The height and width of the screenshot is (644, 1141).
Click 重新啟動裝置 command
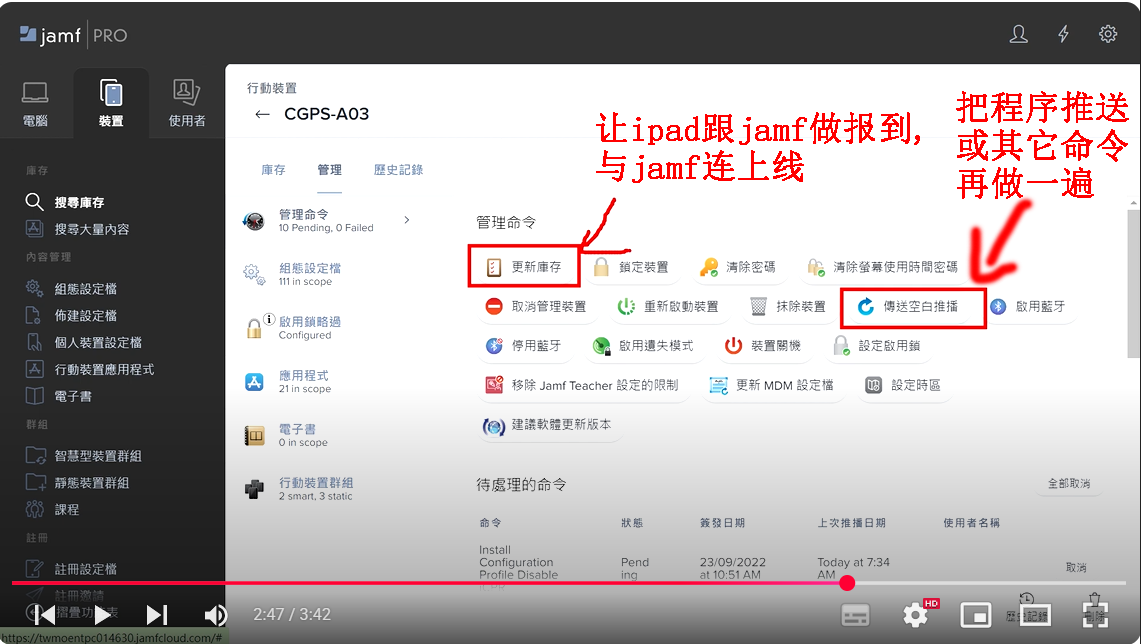pos(668,306)
